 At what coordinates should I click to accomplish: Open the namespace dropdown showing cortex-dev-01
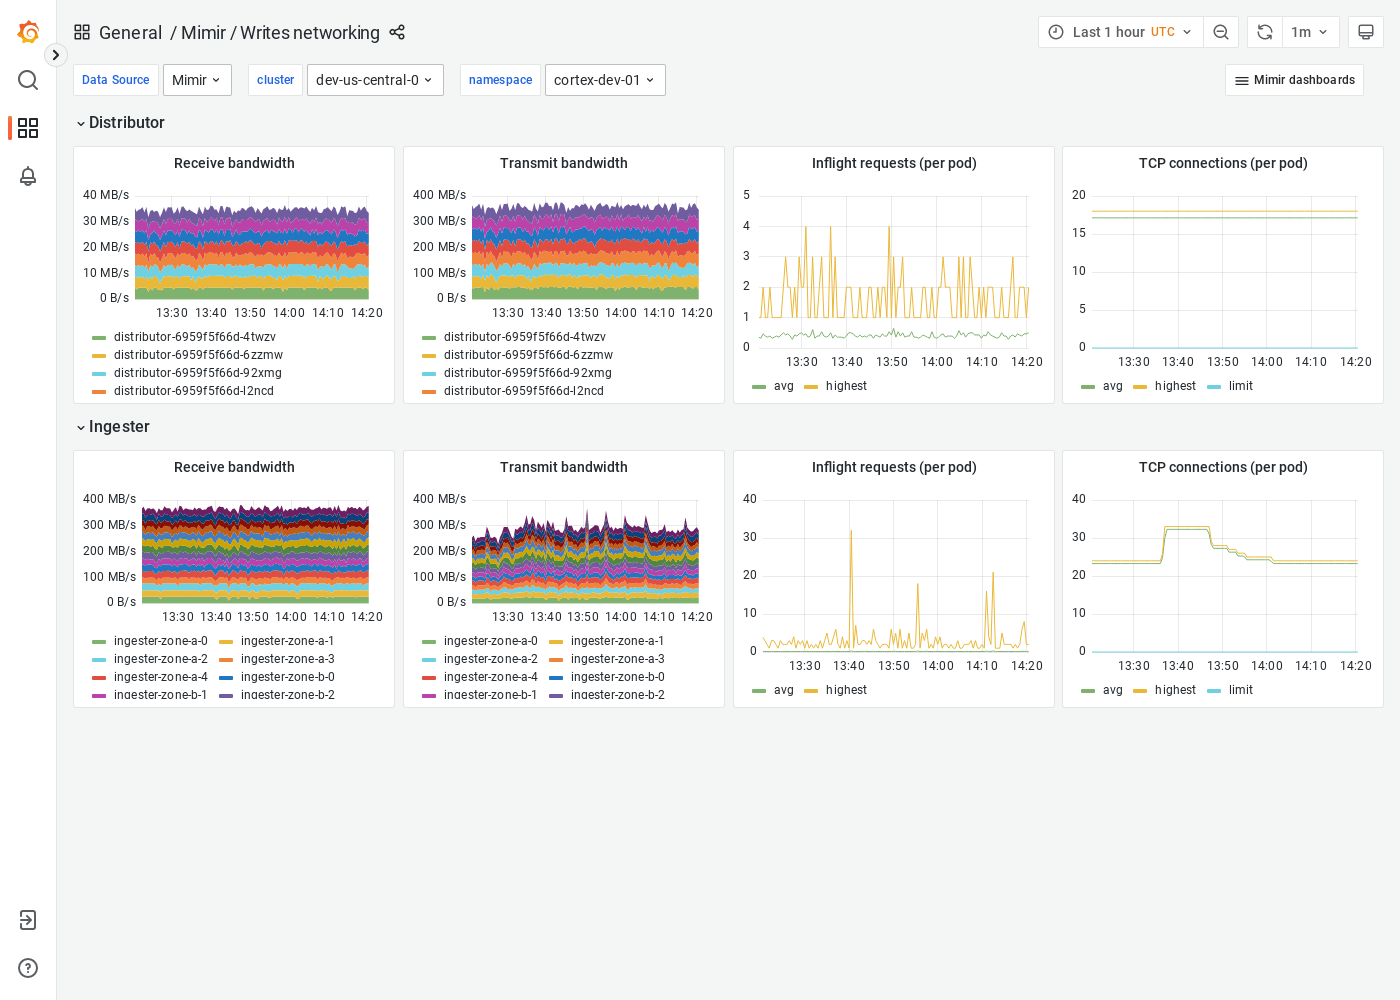tap(605, 79)
